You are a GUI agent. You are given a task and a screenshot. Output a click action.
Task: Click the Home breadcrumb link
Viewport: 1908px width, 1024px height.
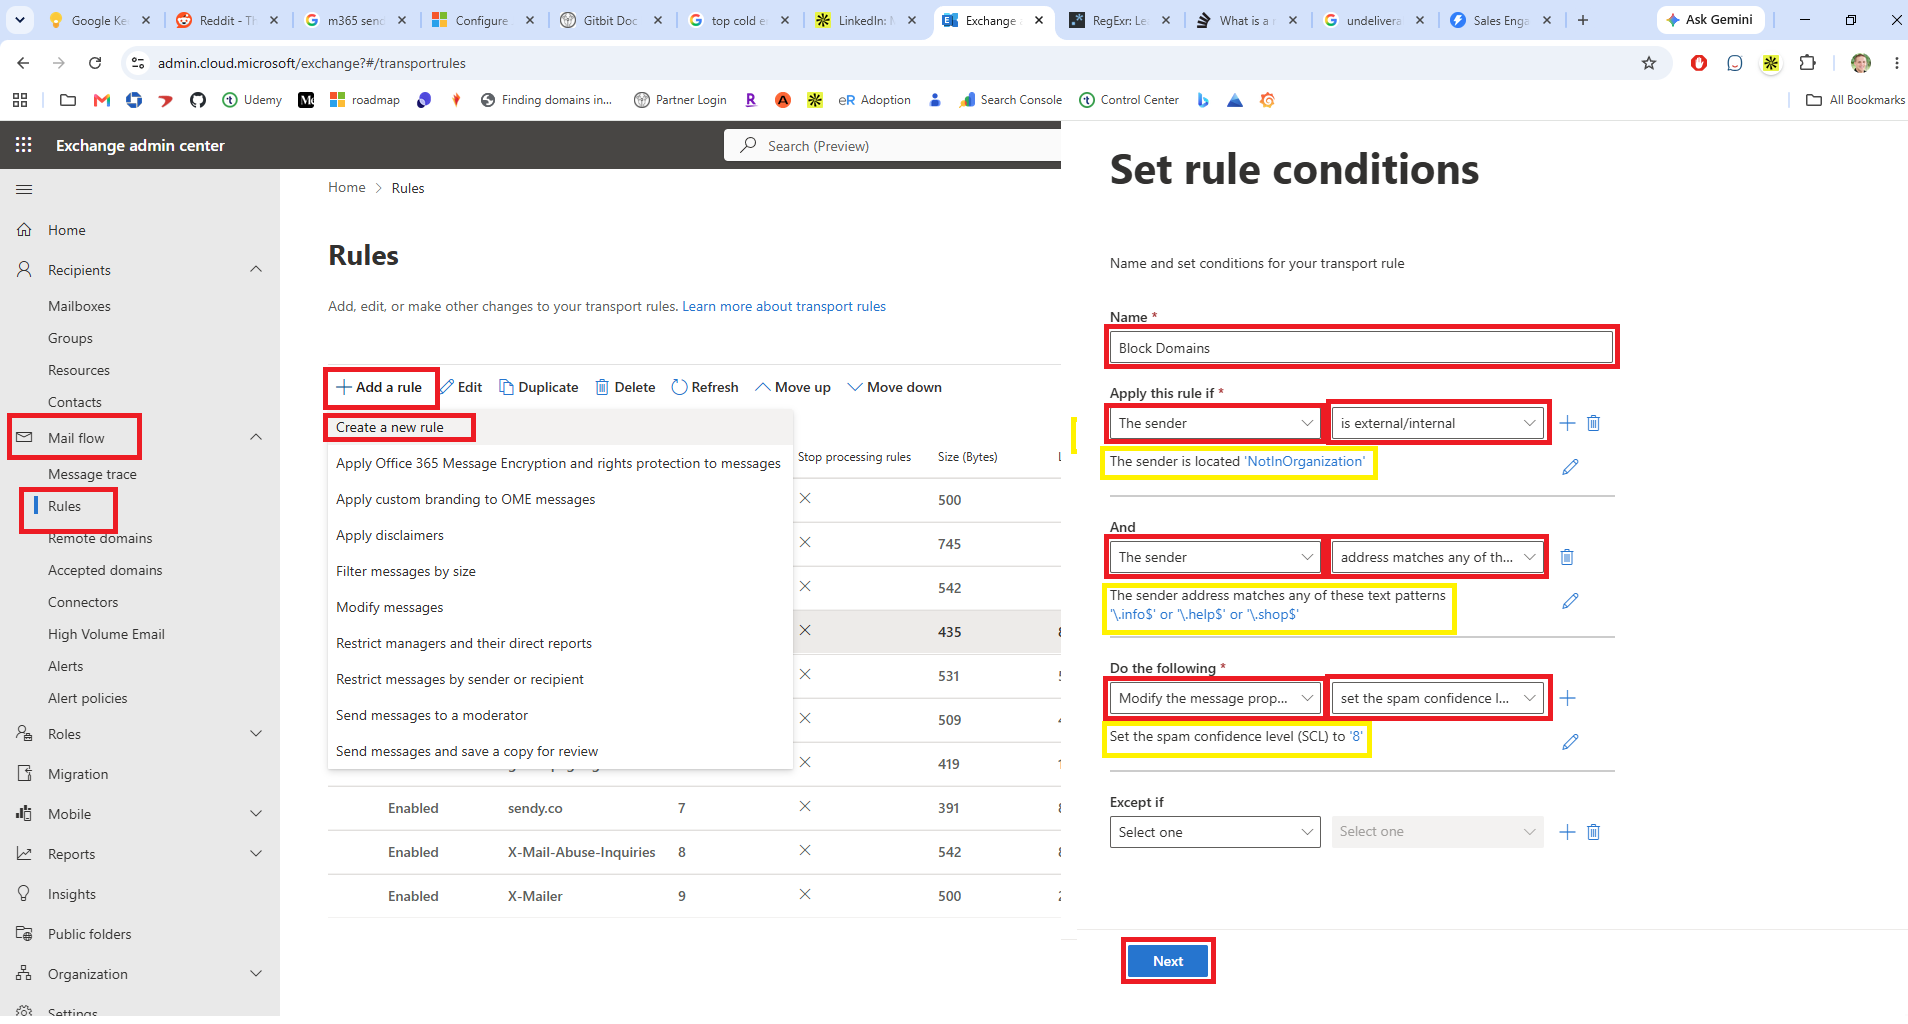pyautogui.click(x=347, y=187)
